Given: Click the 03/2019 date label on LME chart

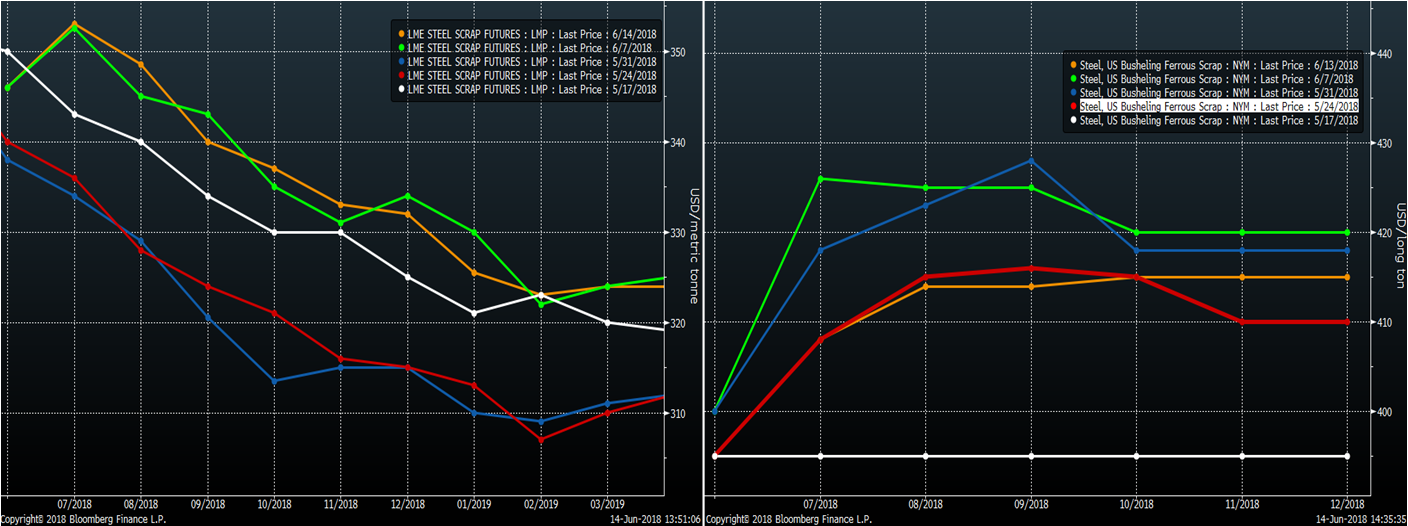Looking at the screenshot, I should pos(607,503).
